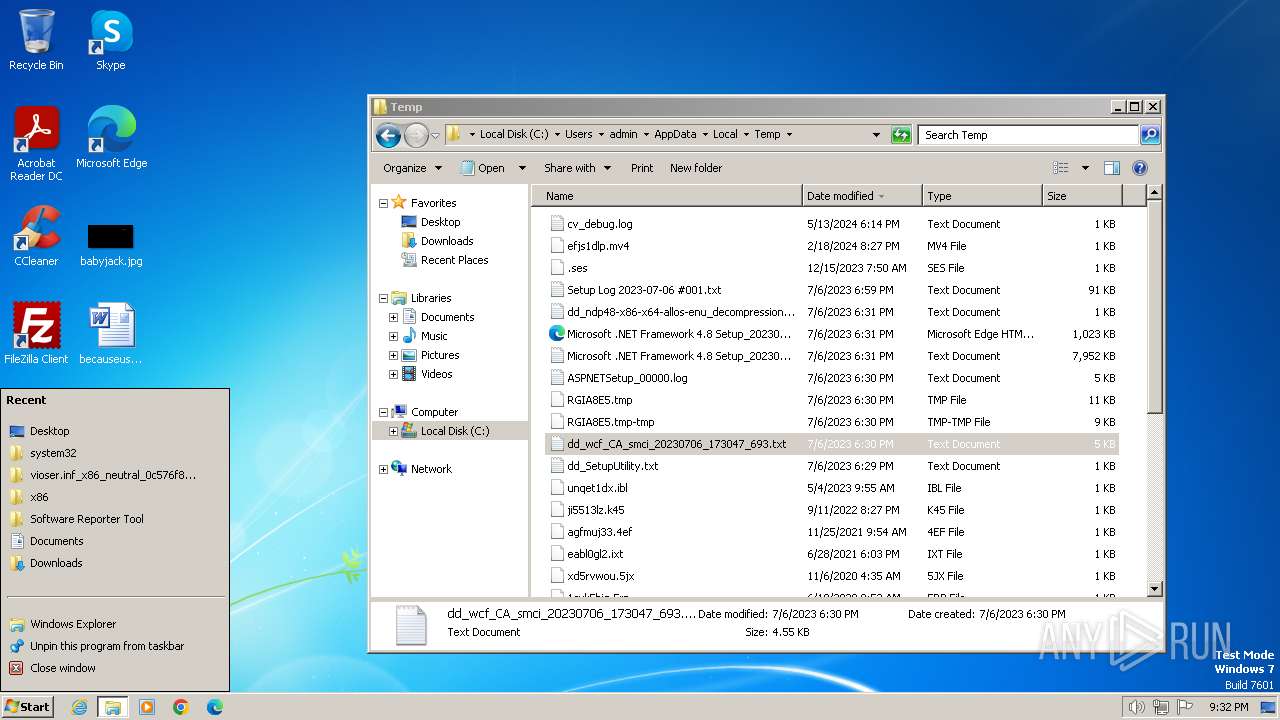The image size is (1280, 720).
Task: Click the green Refresh button beside address bar
Action: 901,135
